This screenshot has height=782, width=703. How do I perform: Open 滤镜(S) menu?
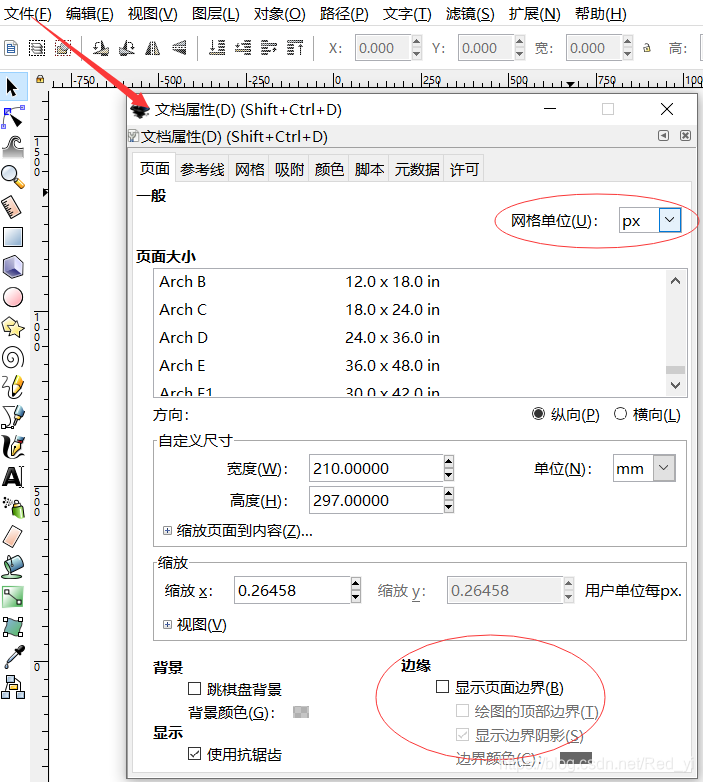pyautogui.click(x=470, y=13)
